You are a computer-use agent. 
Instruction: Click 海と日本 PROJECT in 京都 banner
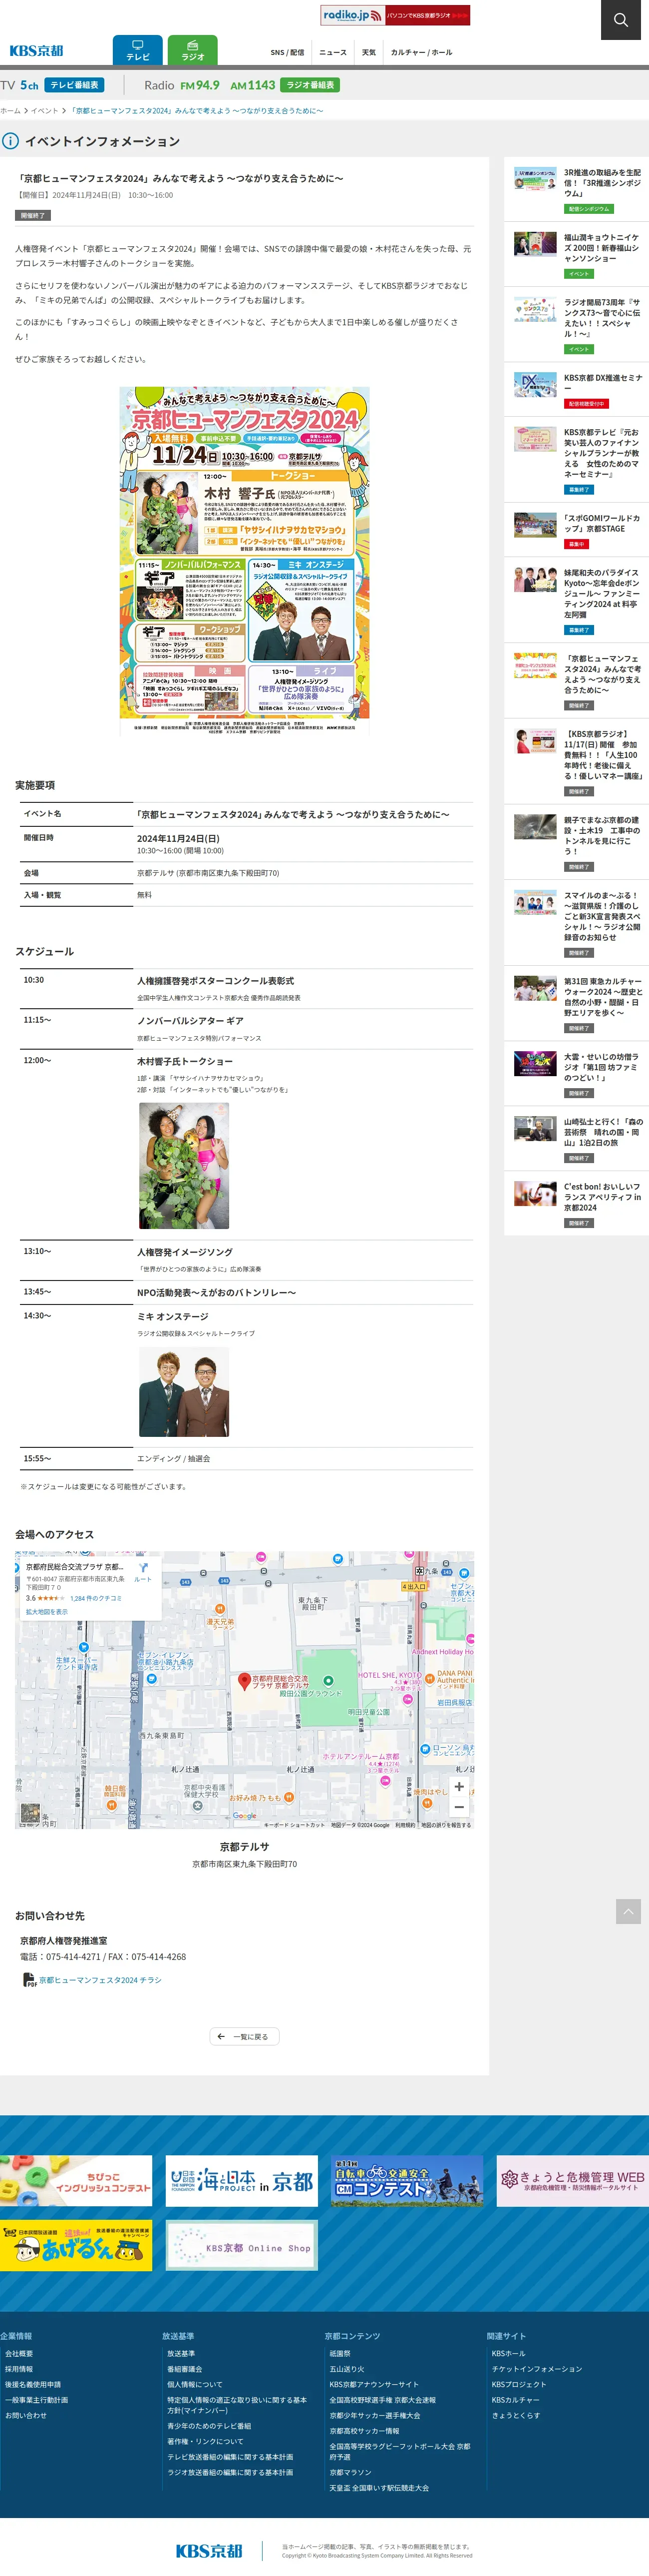(242, 2181)
